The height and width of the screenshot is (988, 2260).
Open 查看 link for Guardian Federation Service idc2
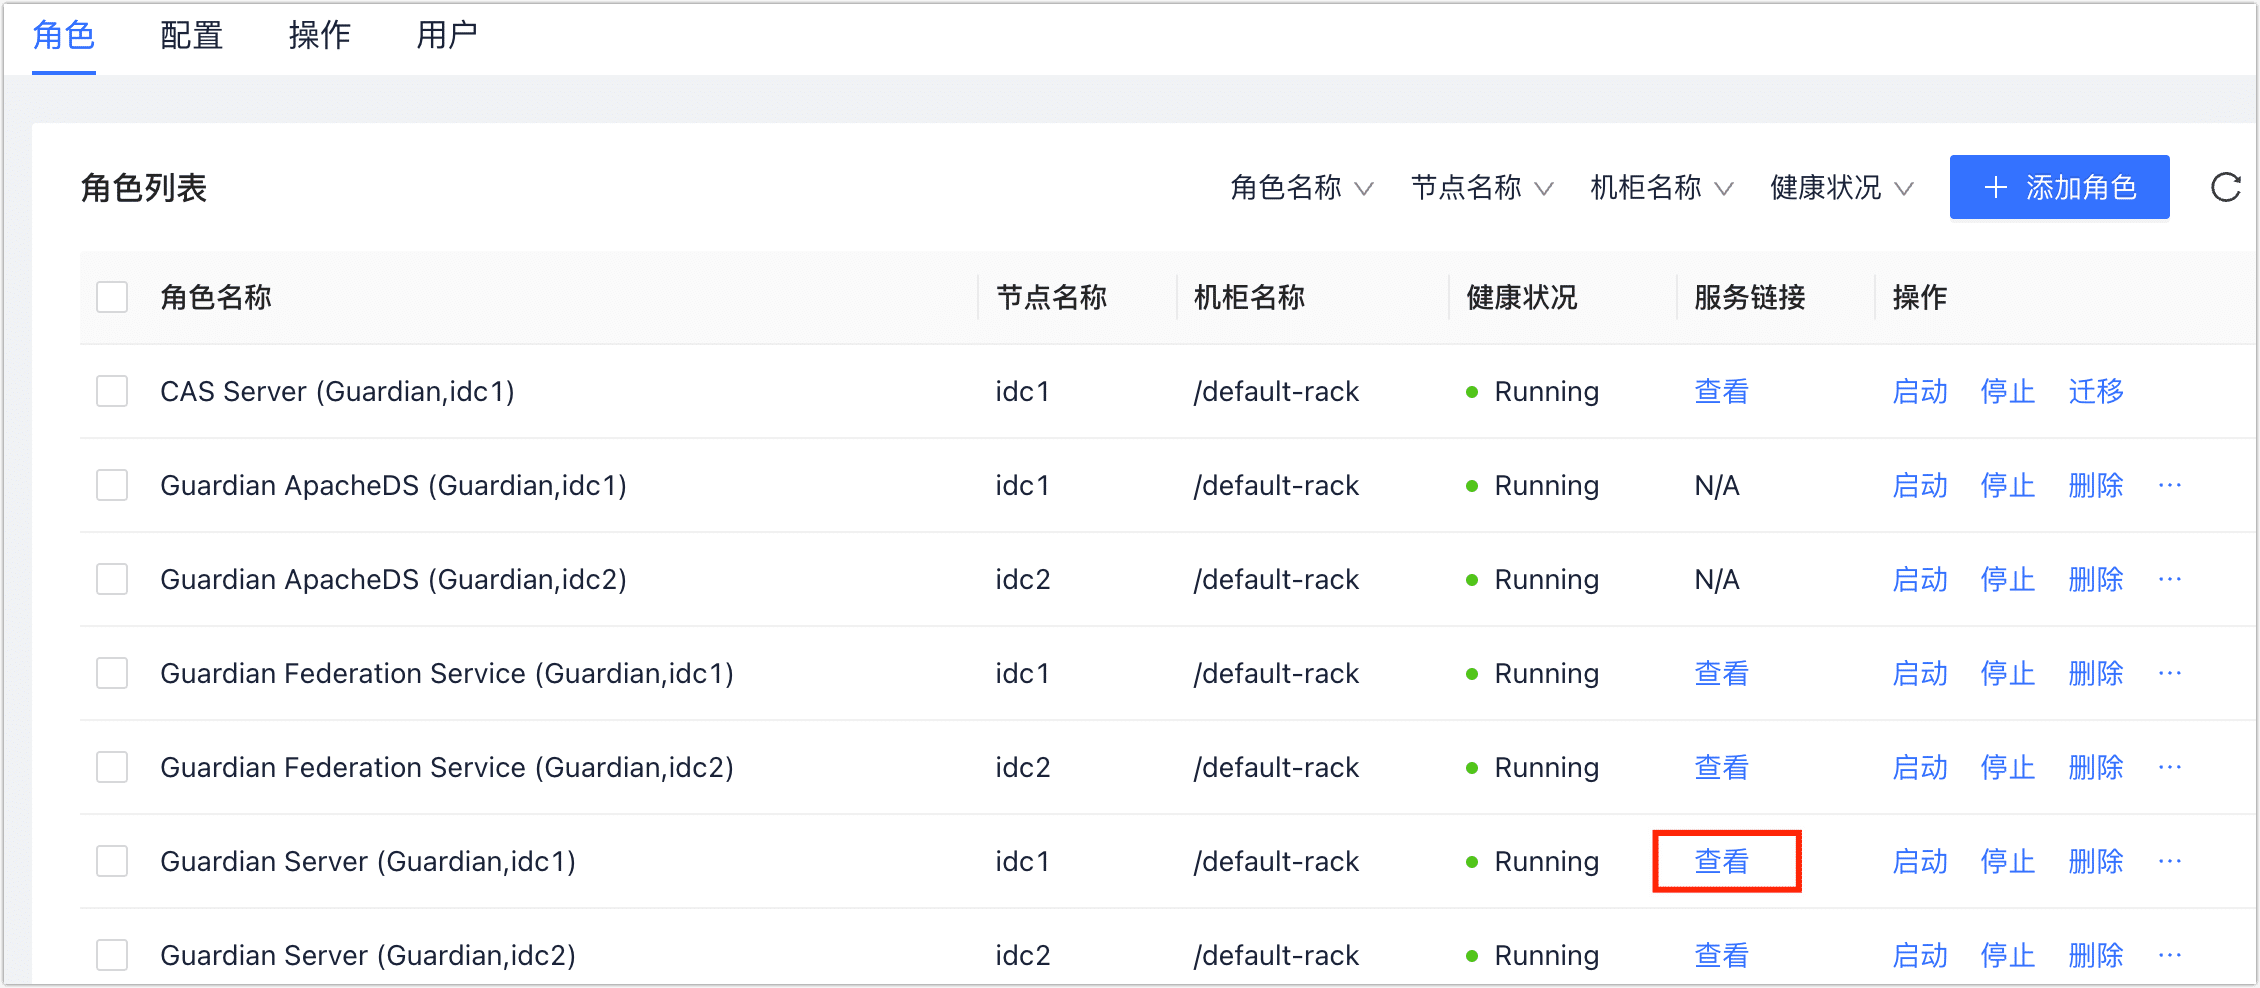[x=1722, y=767]
